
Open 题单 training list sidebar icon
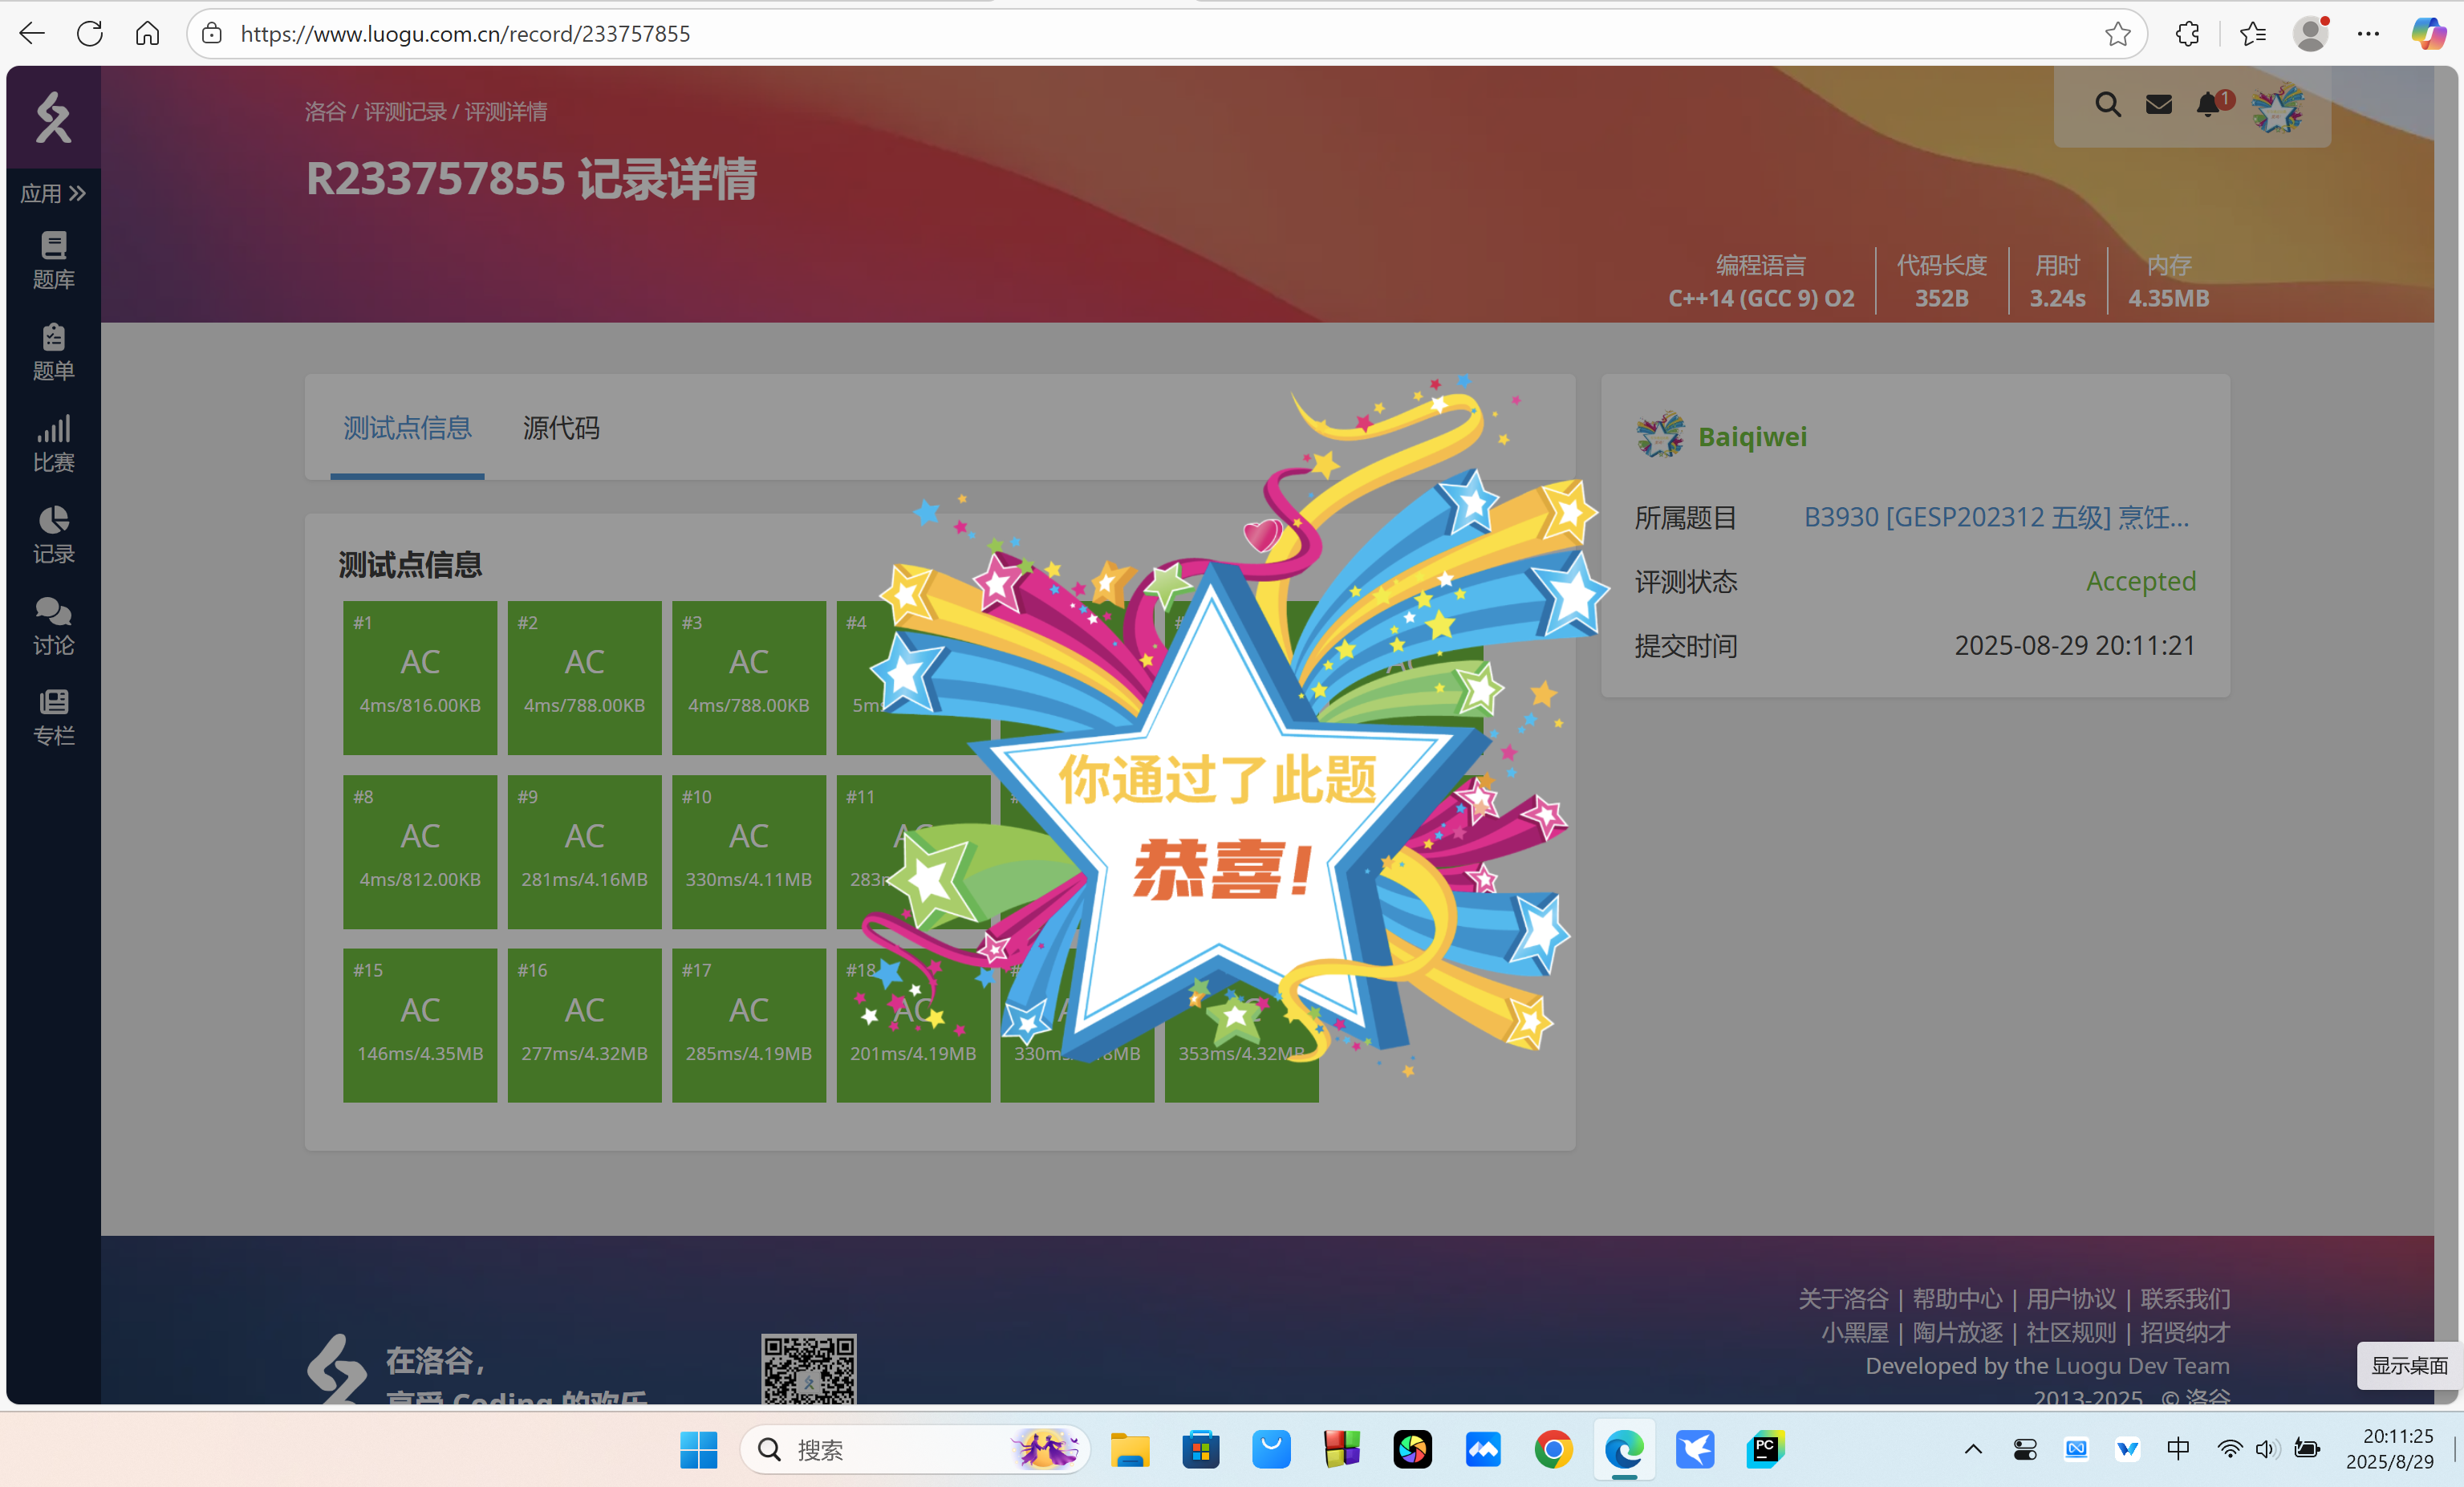(x=53, y=352)
